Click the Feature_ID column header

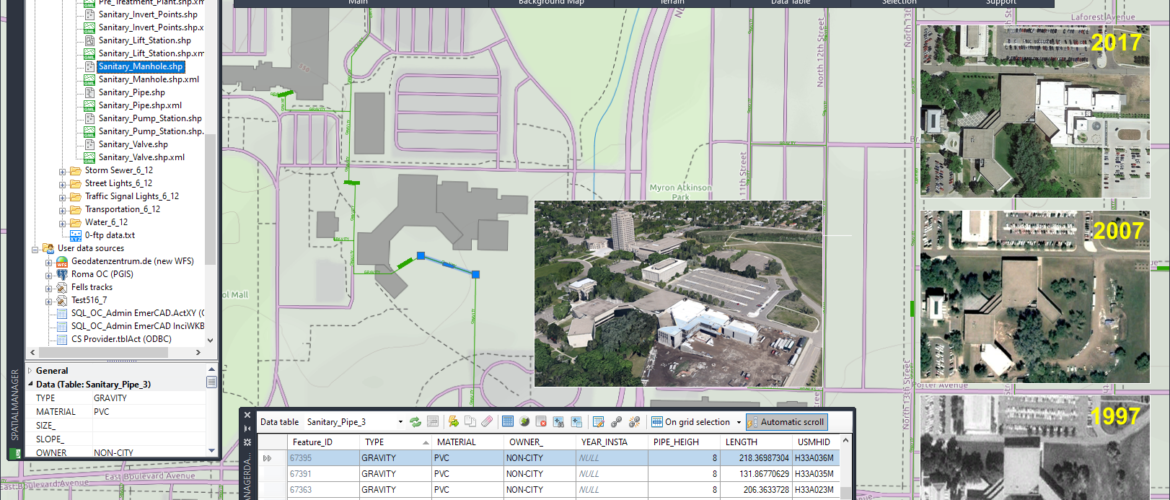pyautogui.click(x=321, y=442)
